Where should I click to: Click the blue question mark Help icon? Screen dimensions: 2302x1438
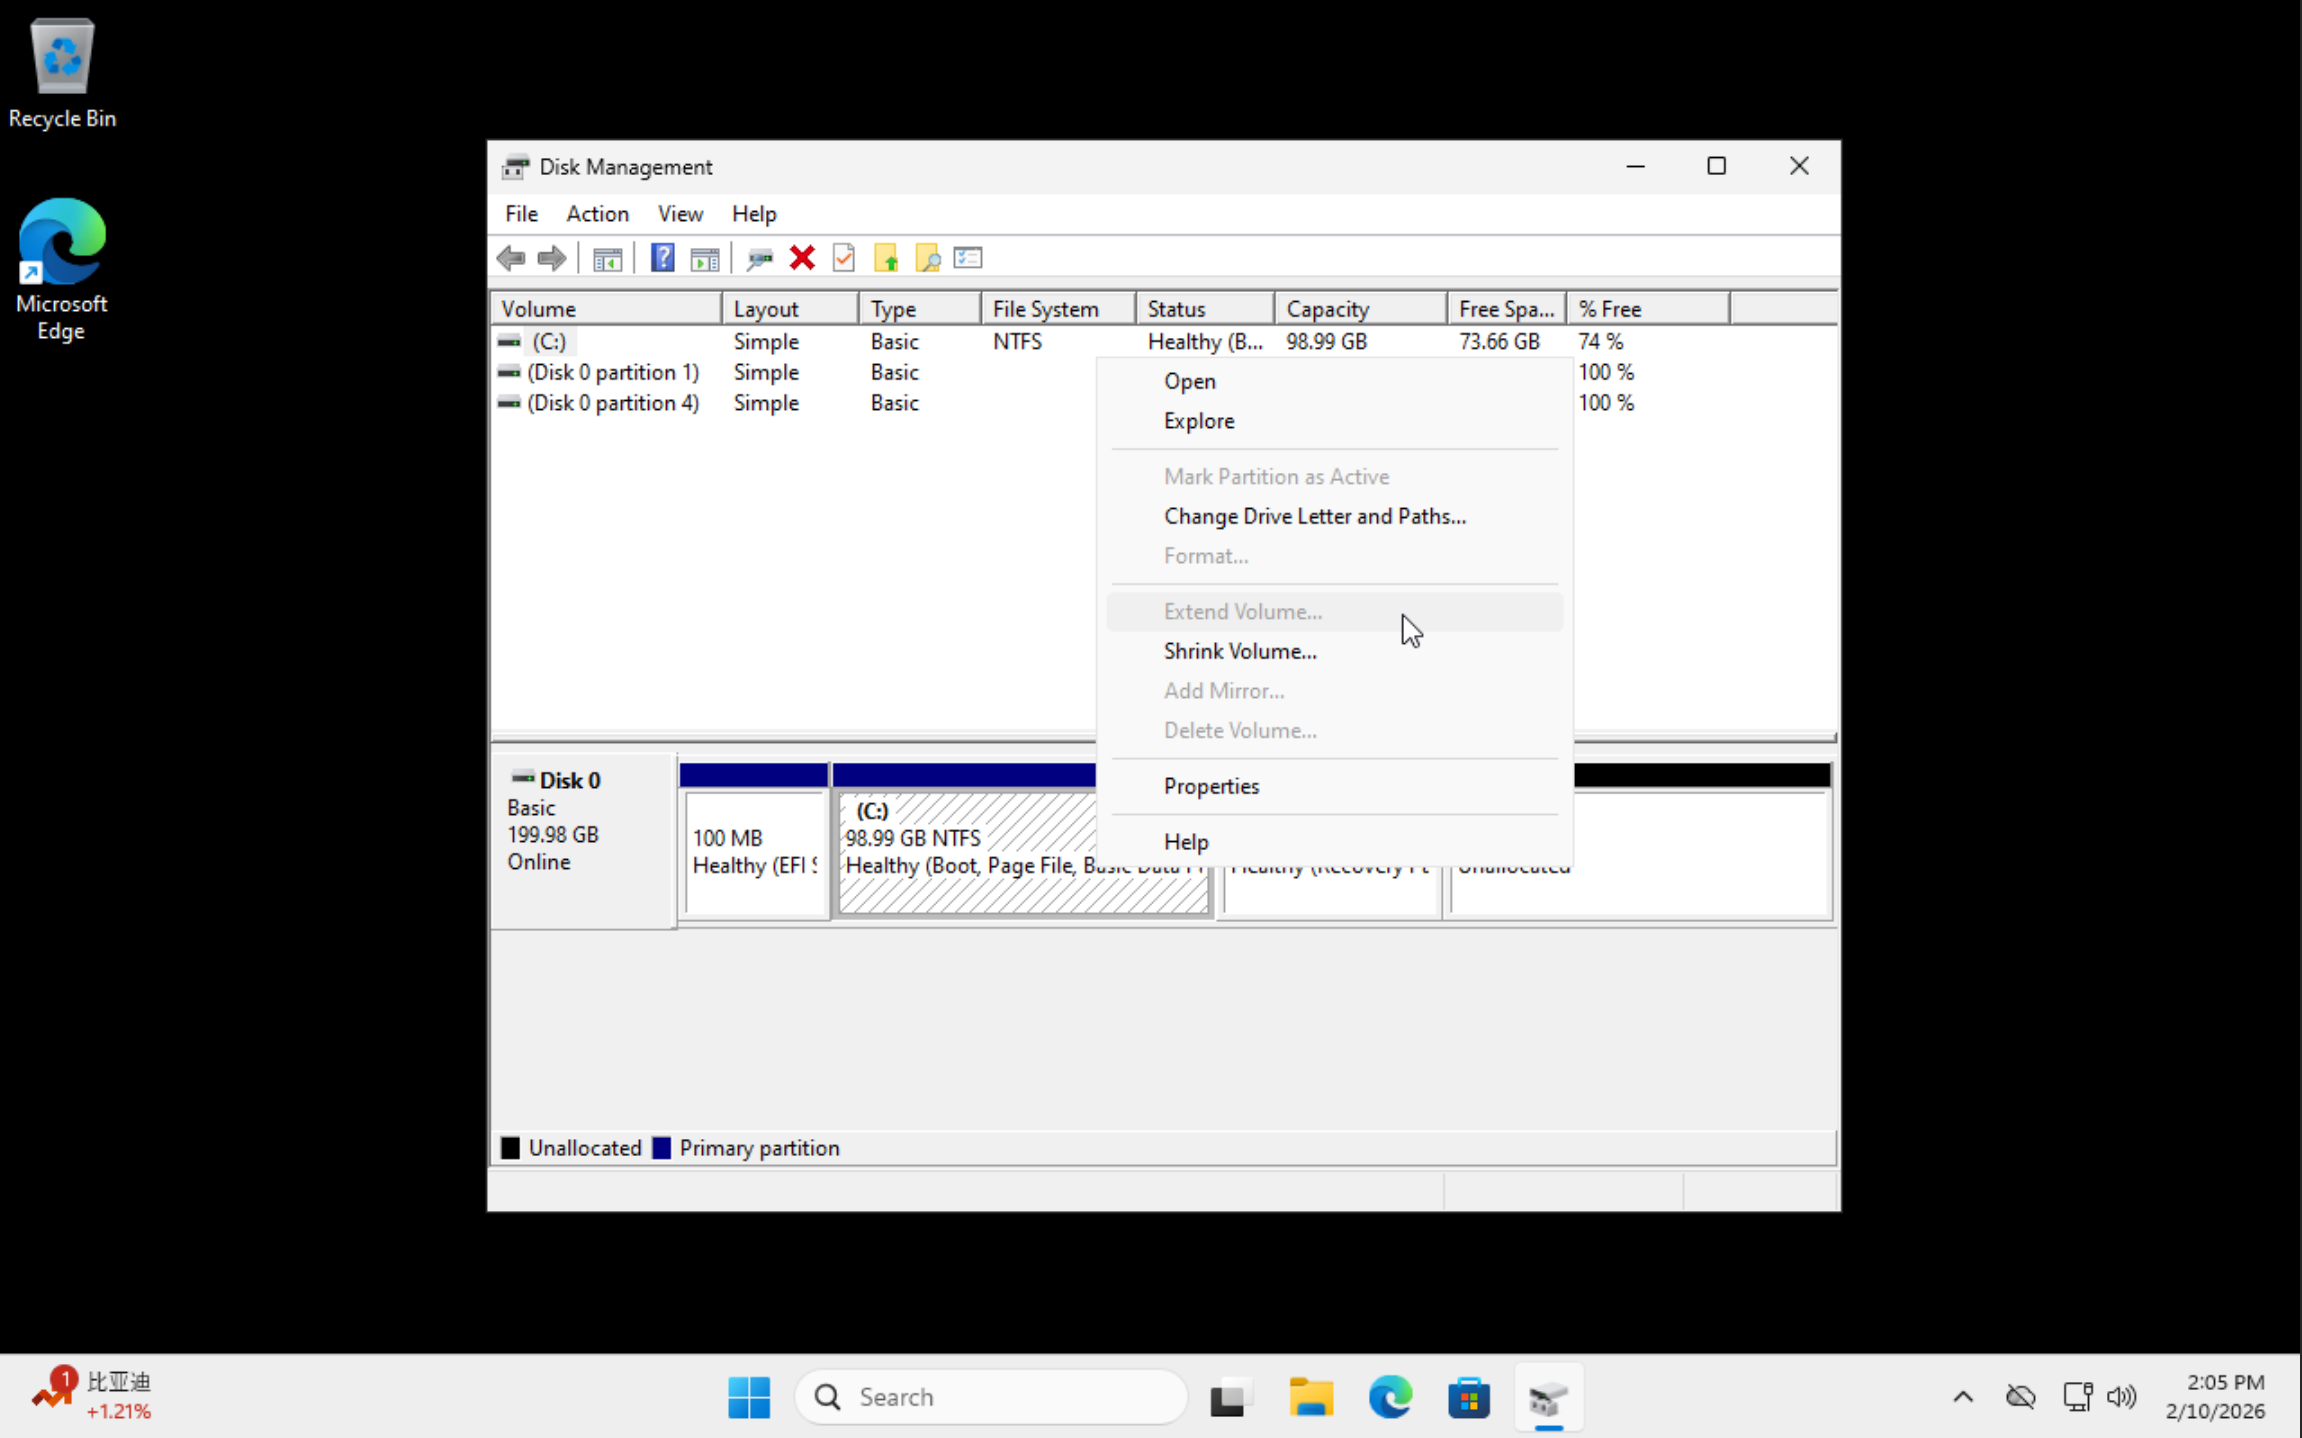[662, 259]
